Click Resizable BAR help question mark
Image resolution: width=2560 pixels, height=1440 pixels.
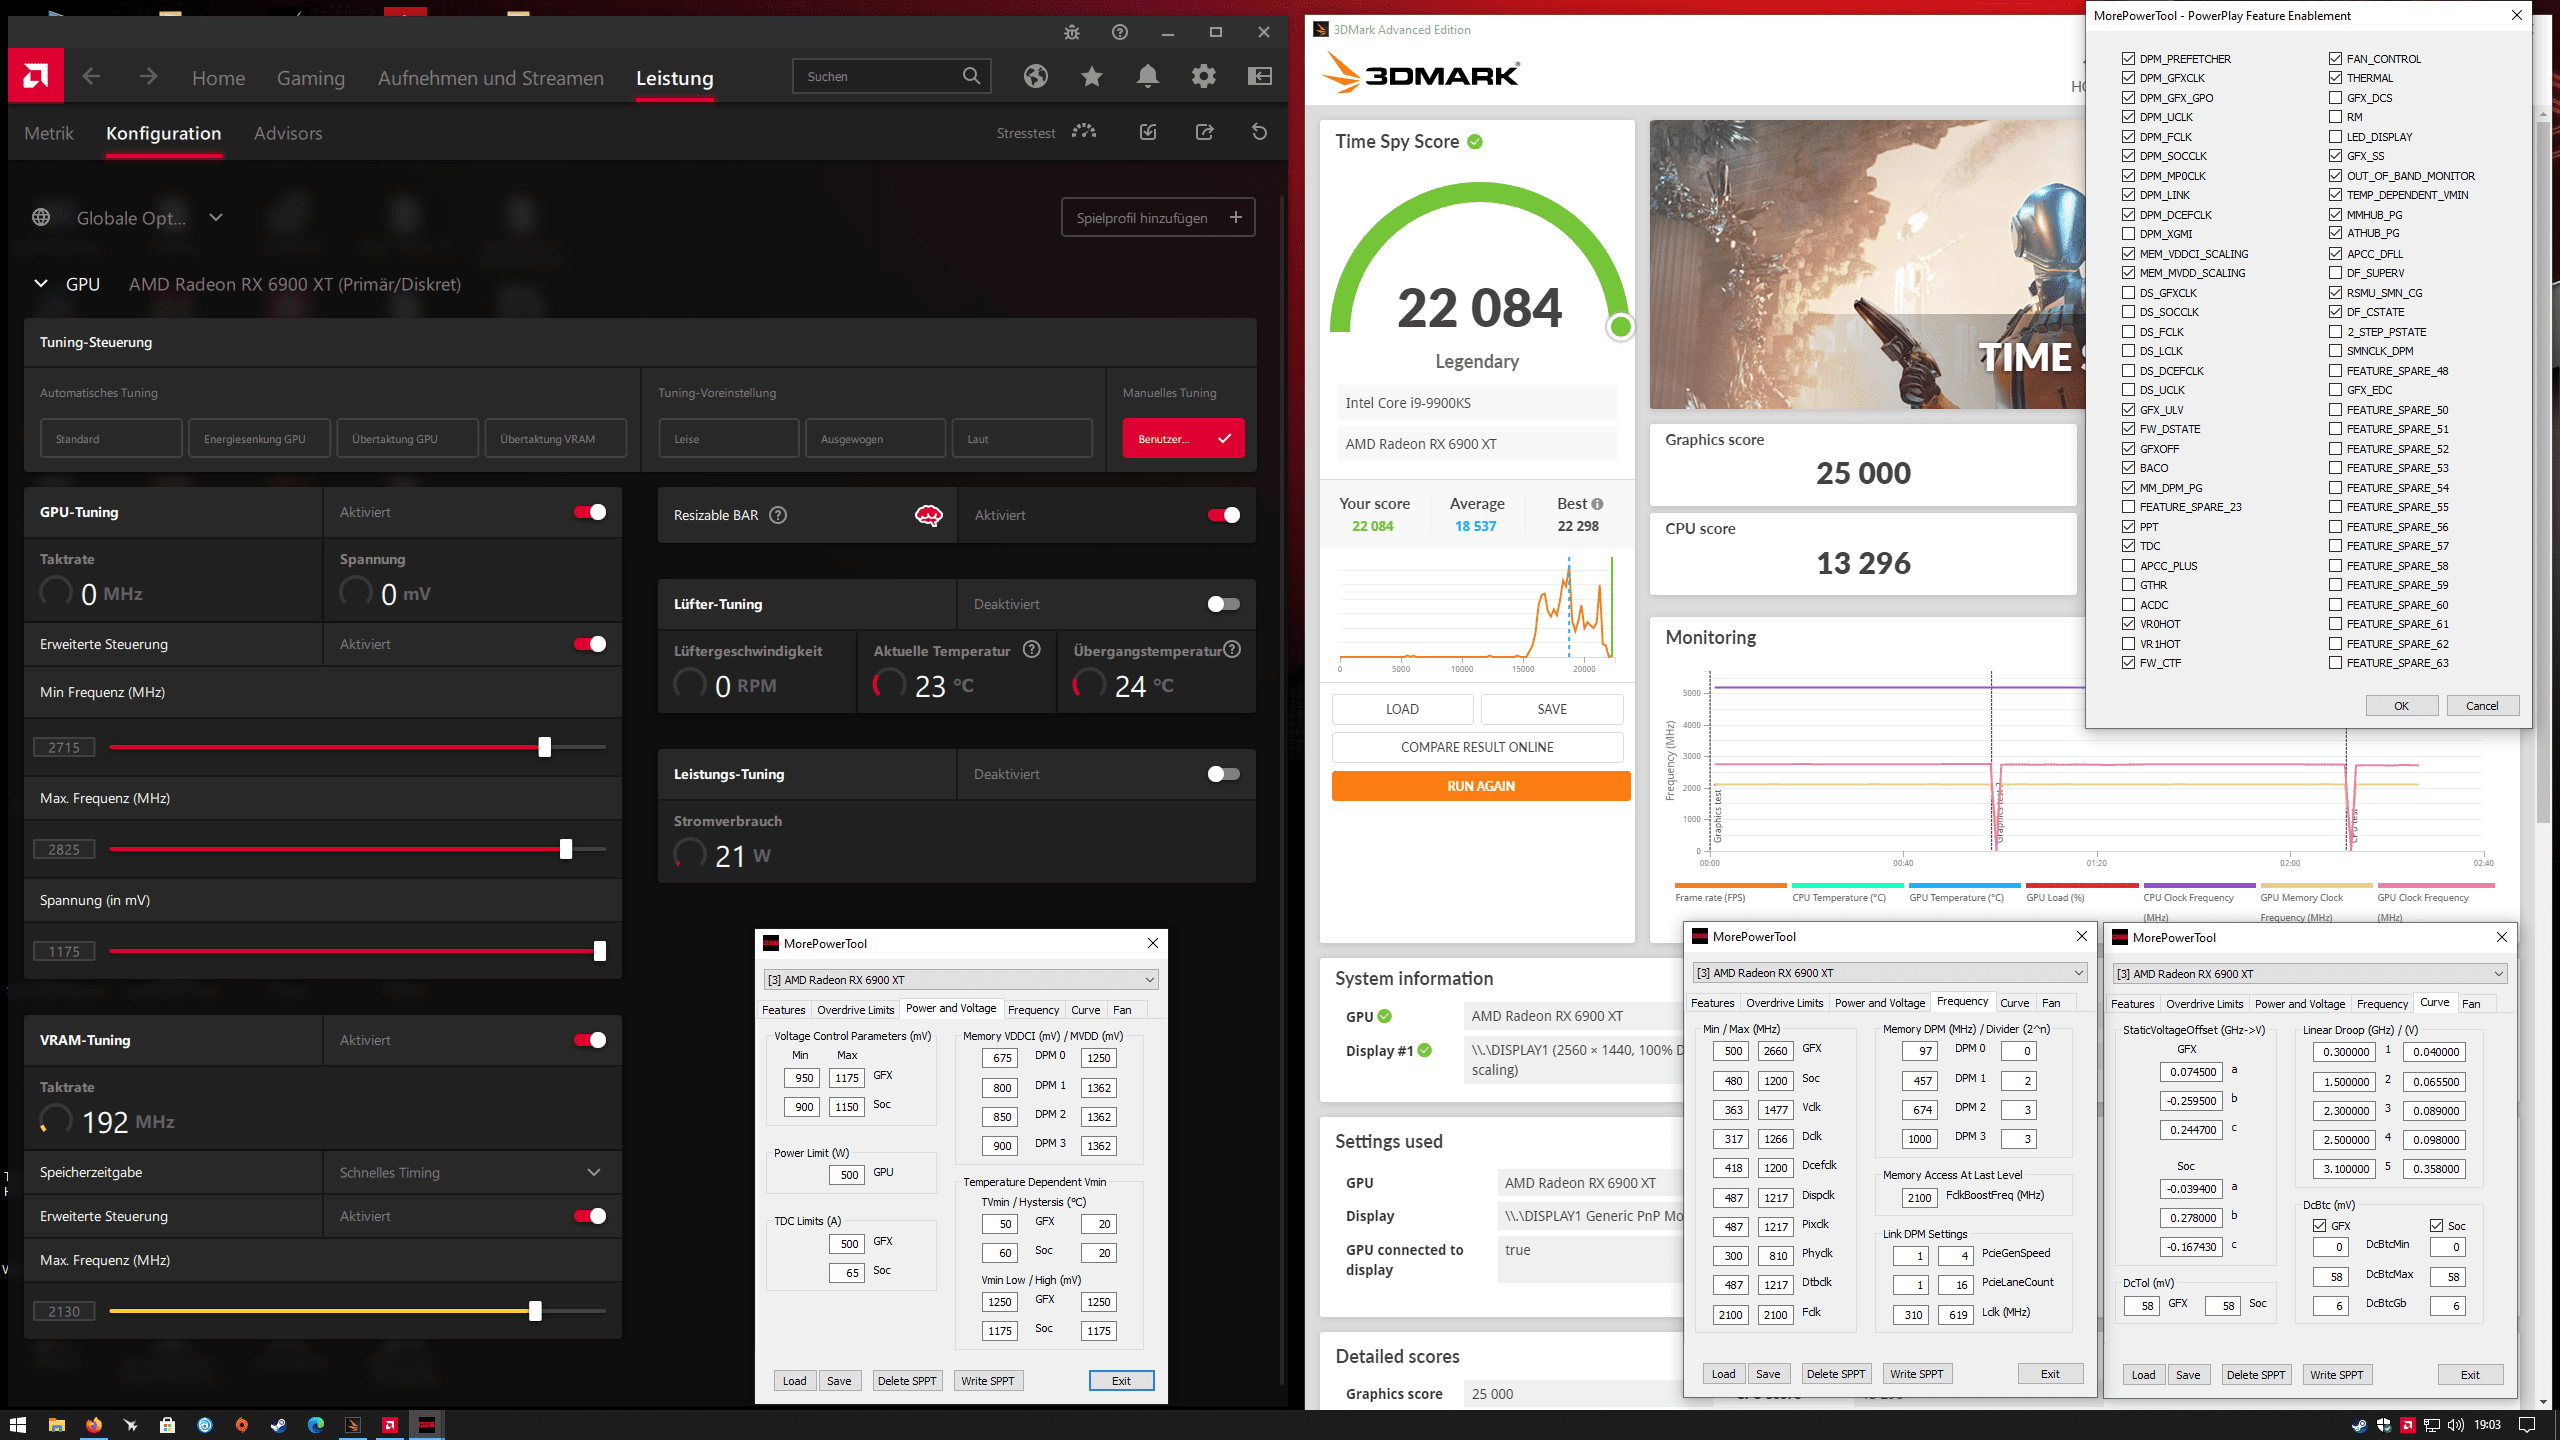(x=778, y=515)
